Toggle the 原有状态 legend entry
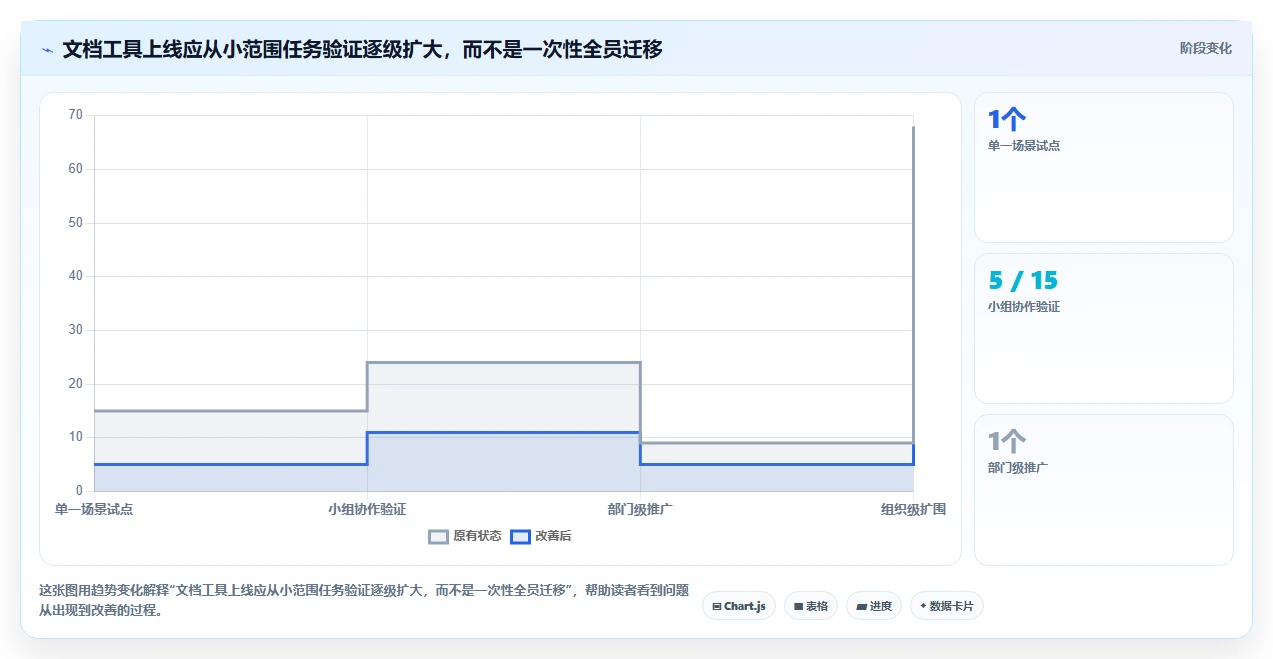Screen dimensions: 1273x659 pos(465,536)
